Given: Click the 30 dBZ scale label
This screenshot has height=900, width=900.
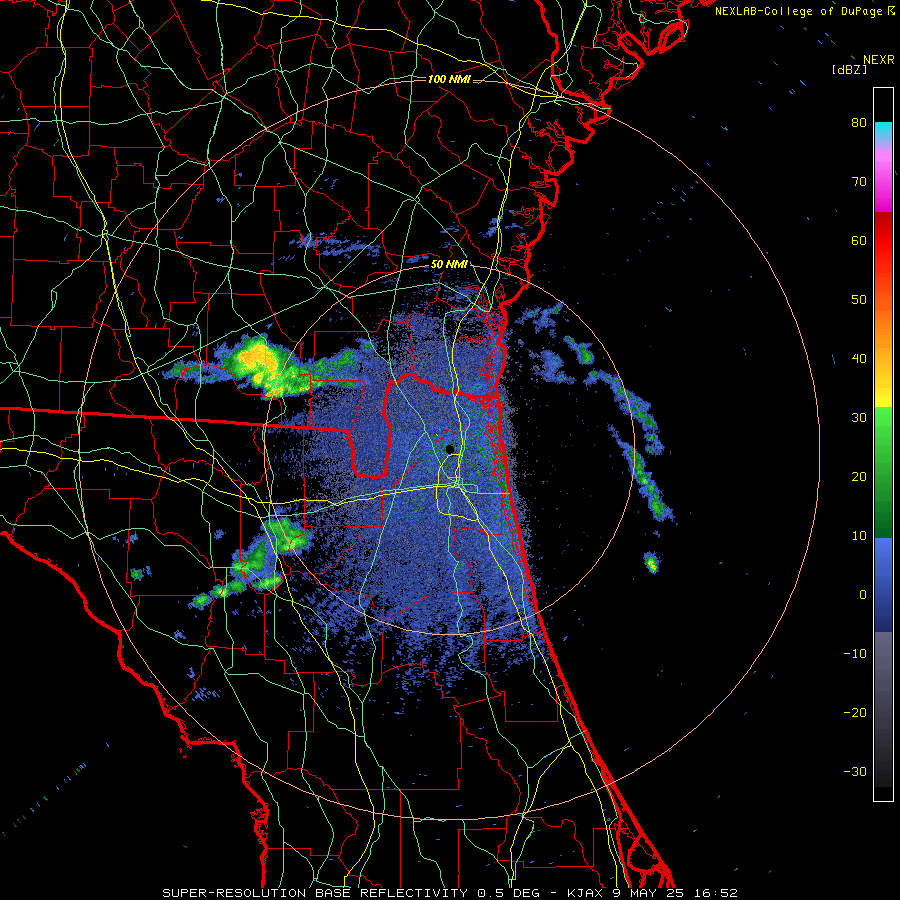Looking at the screenshot, I should pos(859,418).
